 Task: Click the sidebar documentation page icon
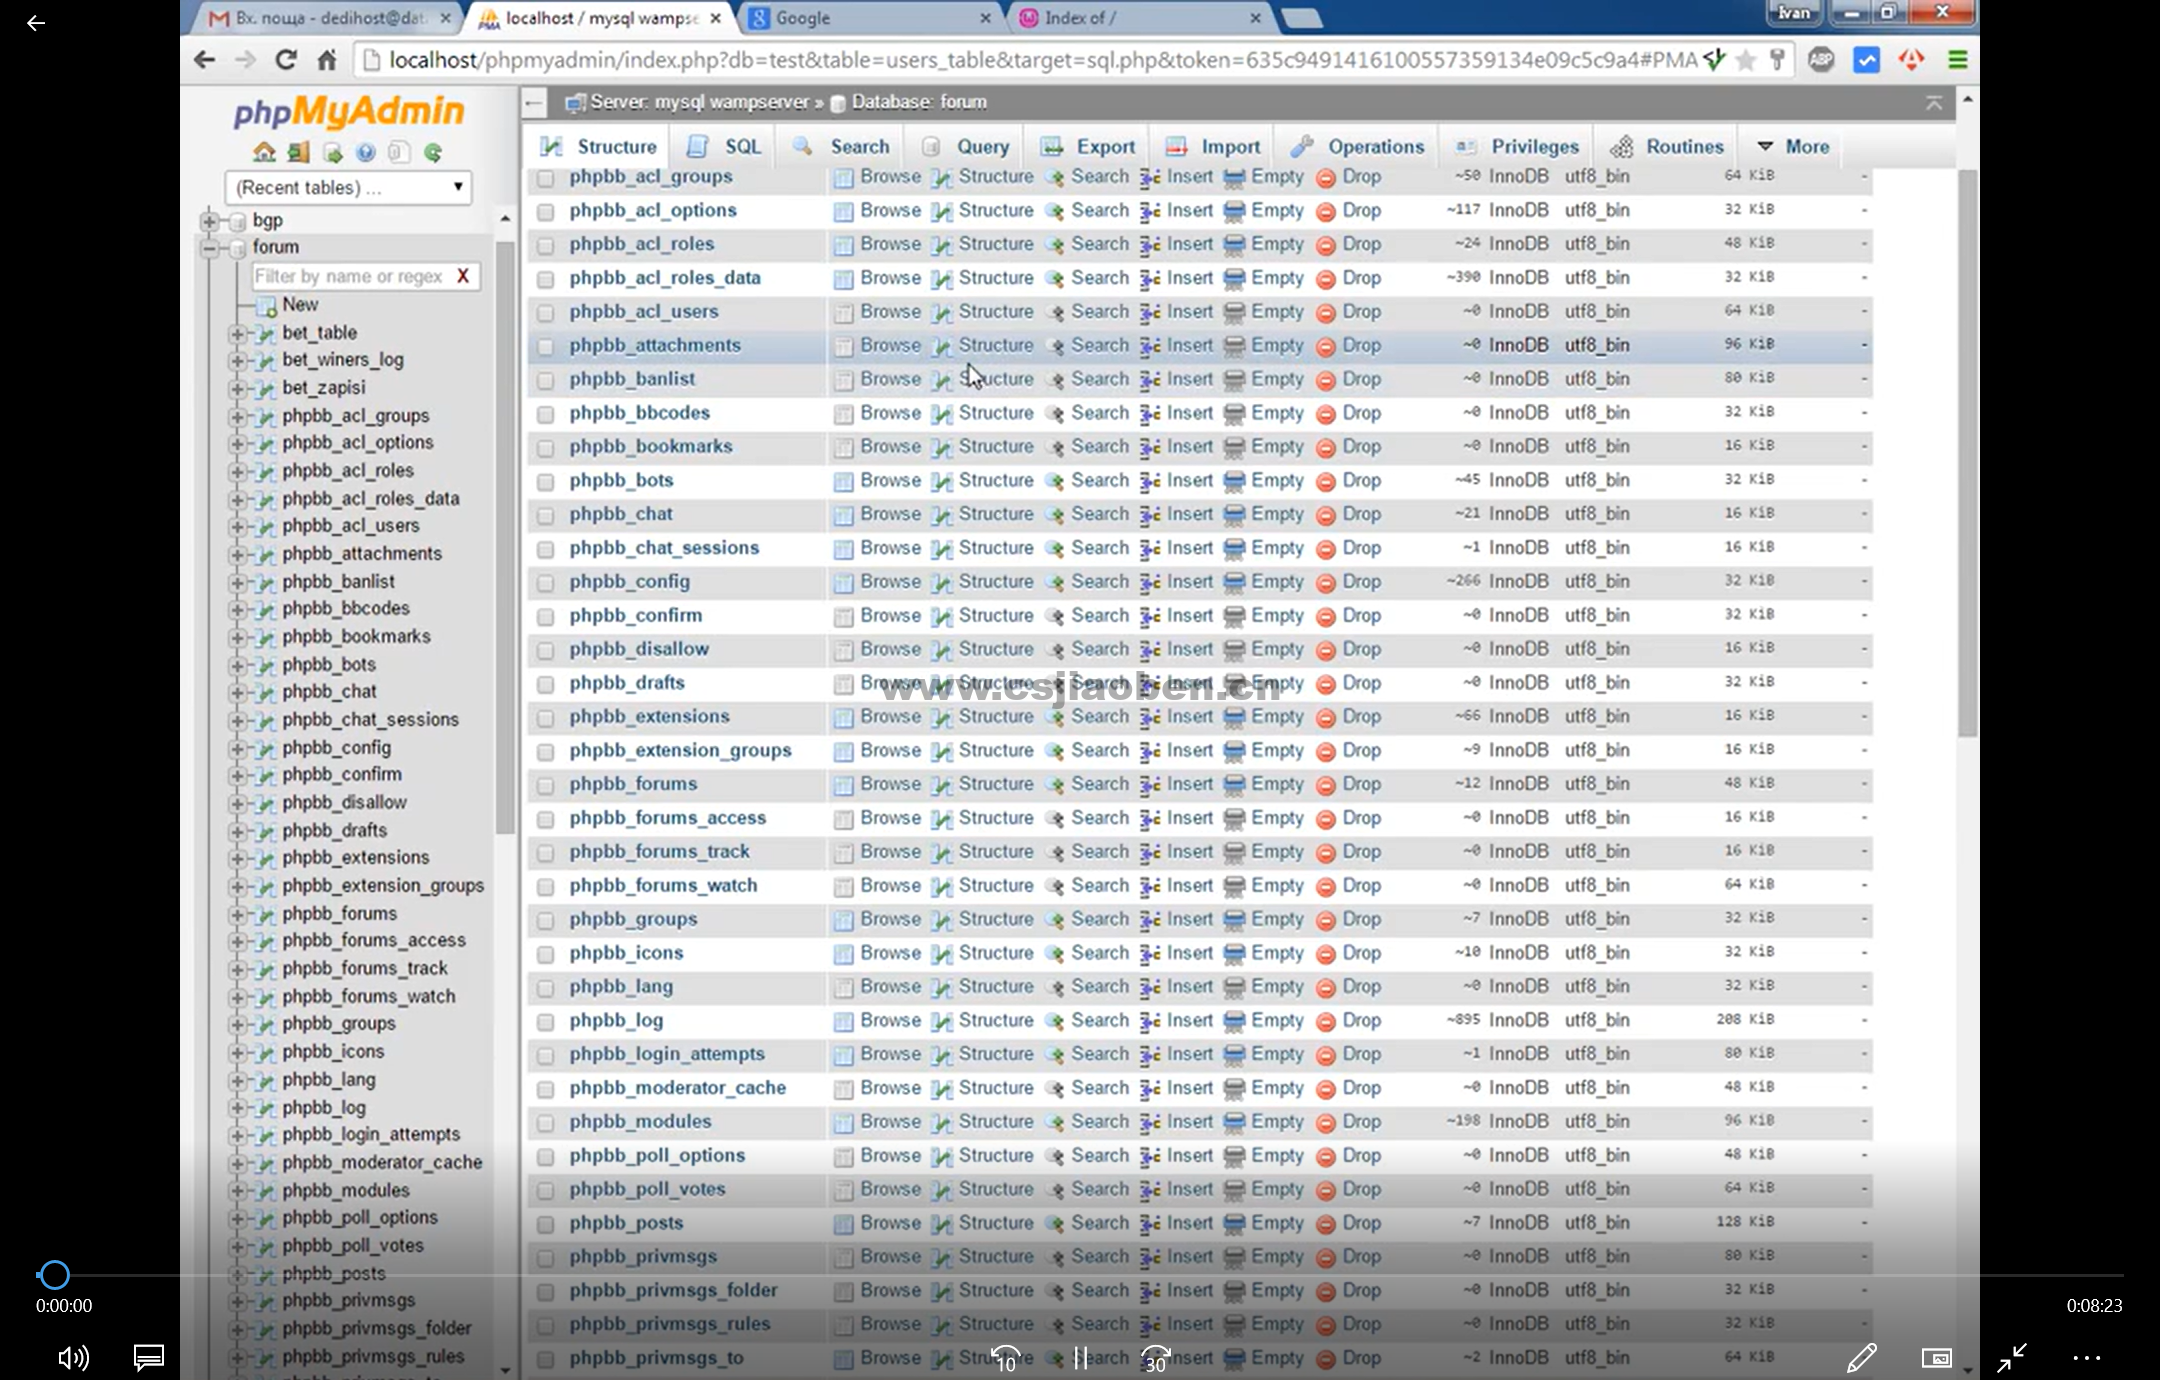click(x=399, y=152)
